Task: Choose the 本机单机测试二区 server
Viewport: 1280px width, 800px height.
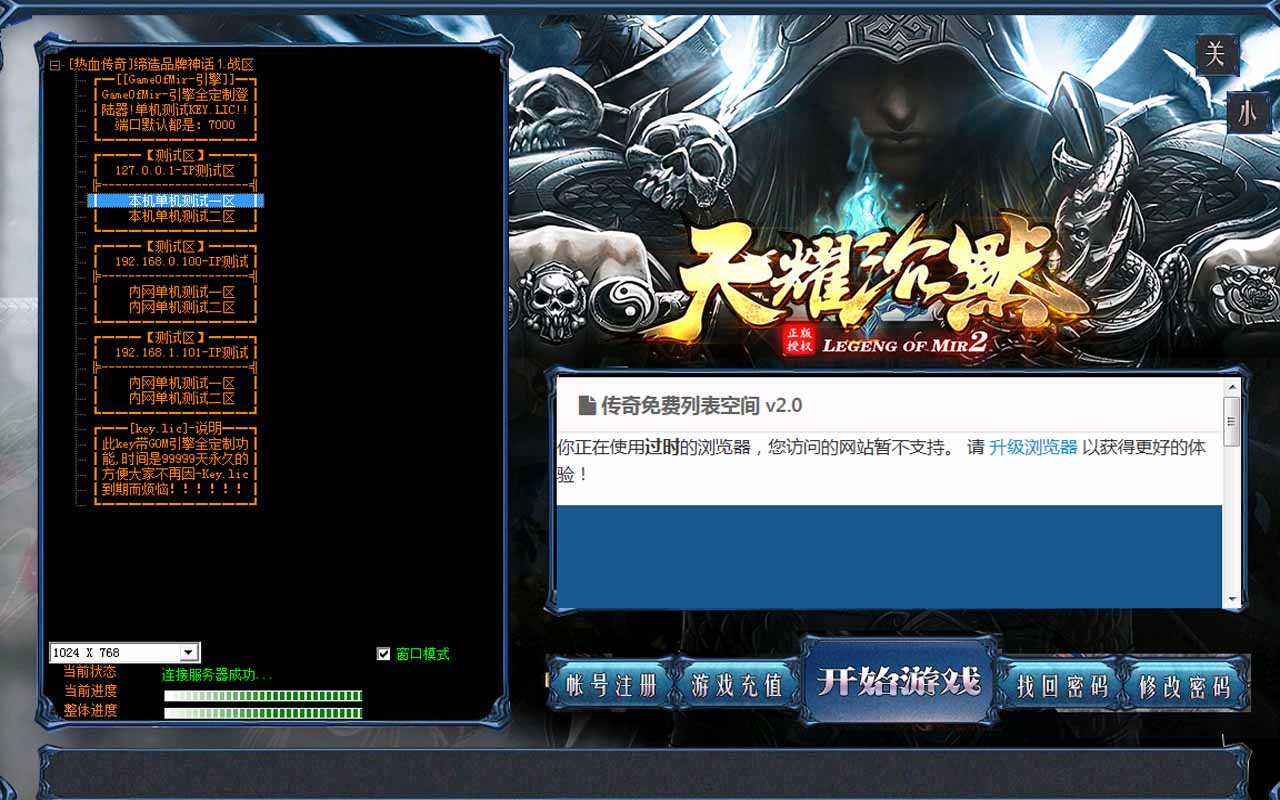Action: pos(181,216)
